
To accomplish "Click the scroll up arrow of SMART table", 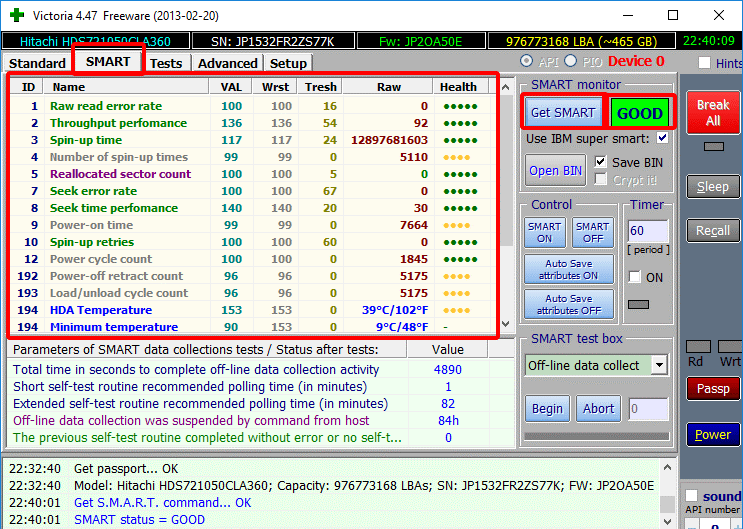I will click(506, 87).
